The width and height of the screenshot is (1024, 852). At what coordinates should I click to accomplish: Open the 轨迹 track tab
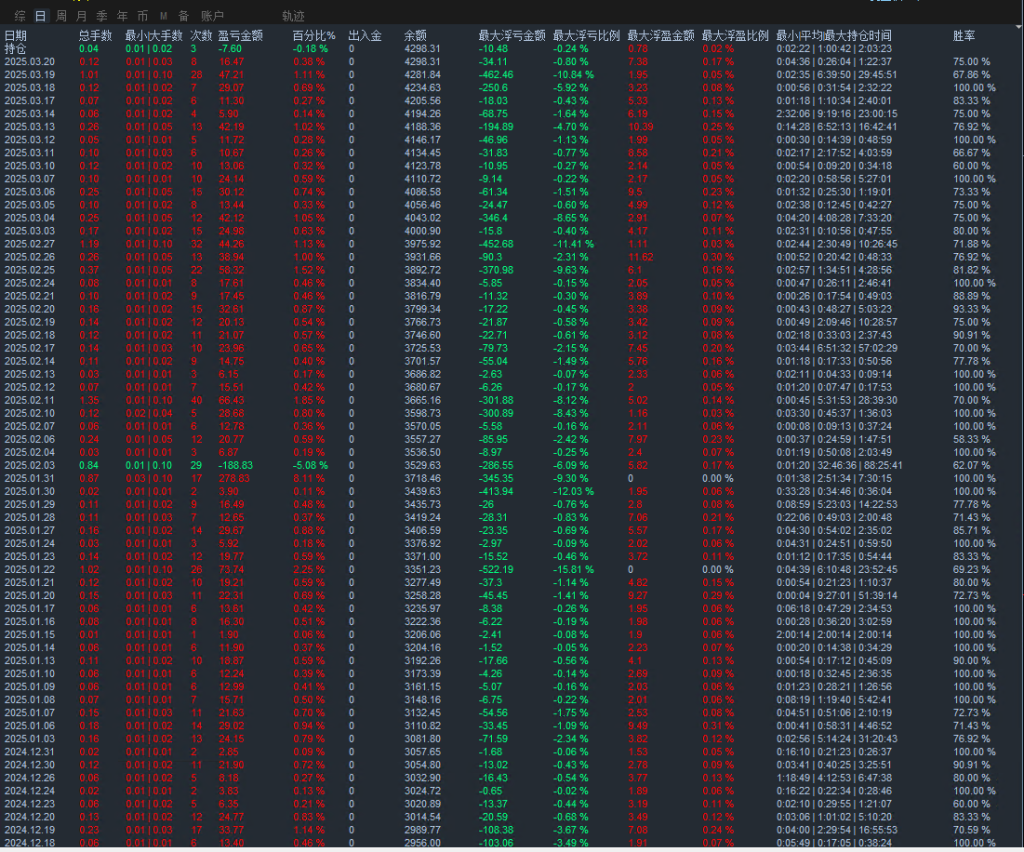tap(293, 16)
